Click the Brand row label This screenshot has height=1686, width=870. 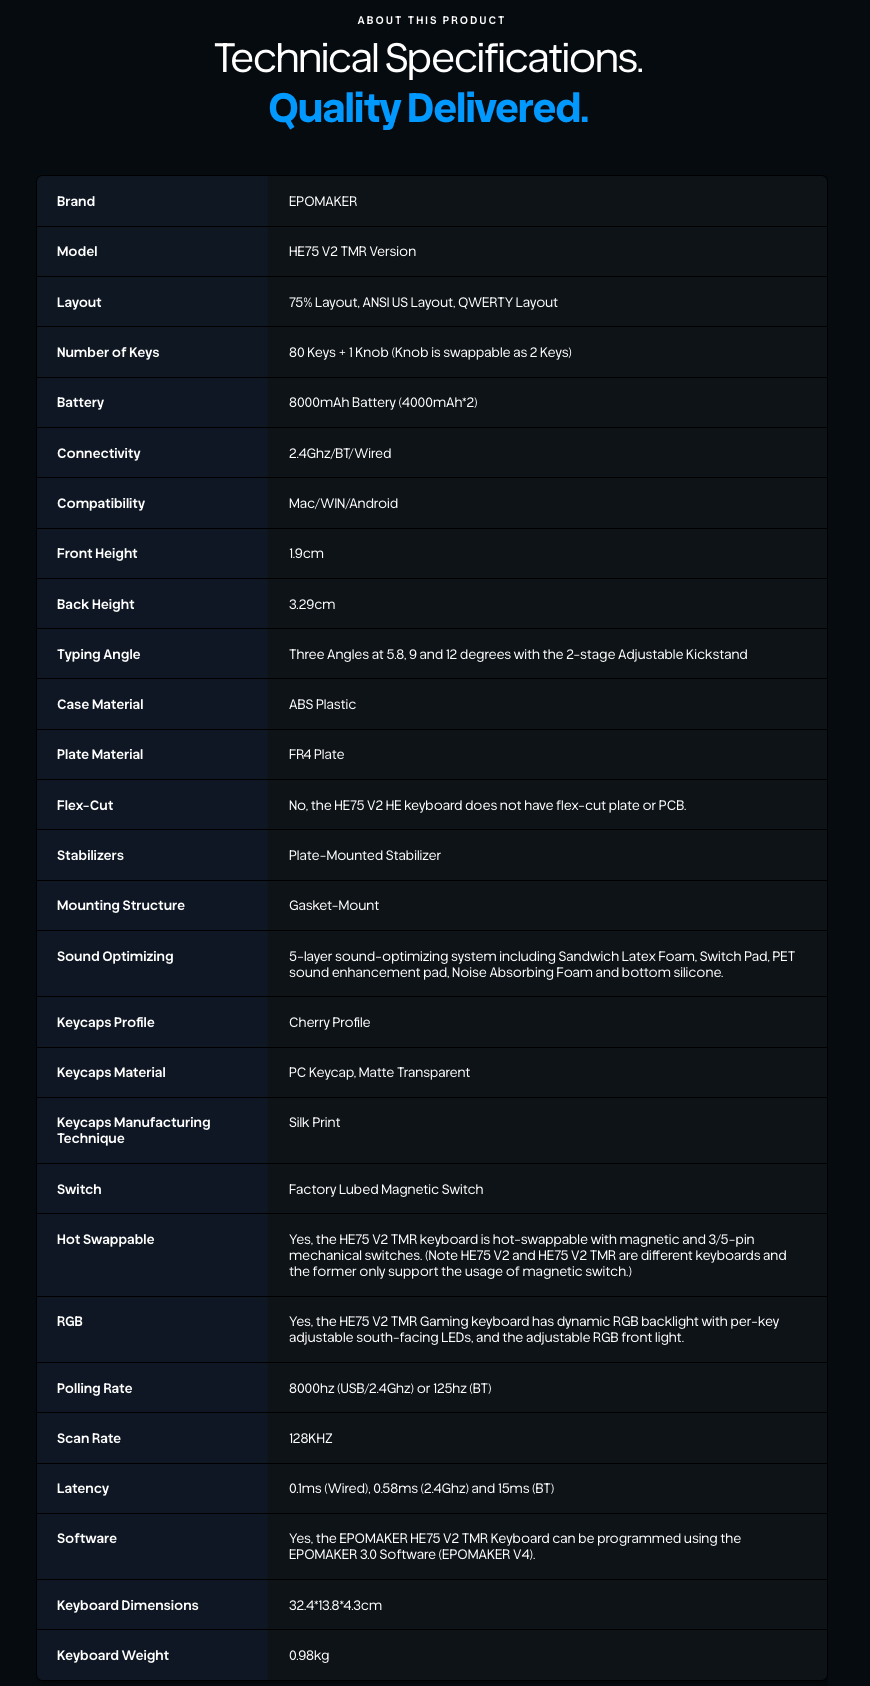point(76,202)
